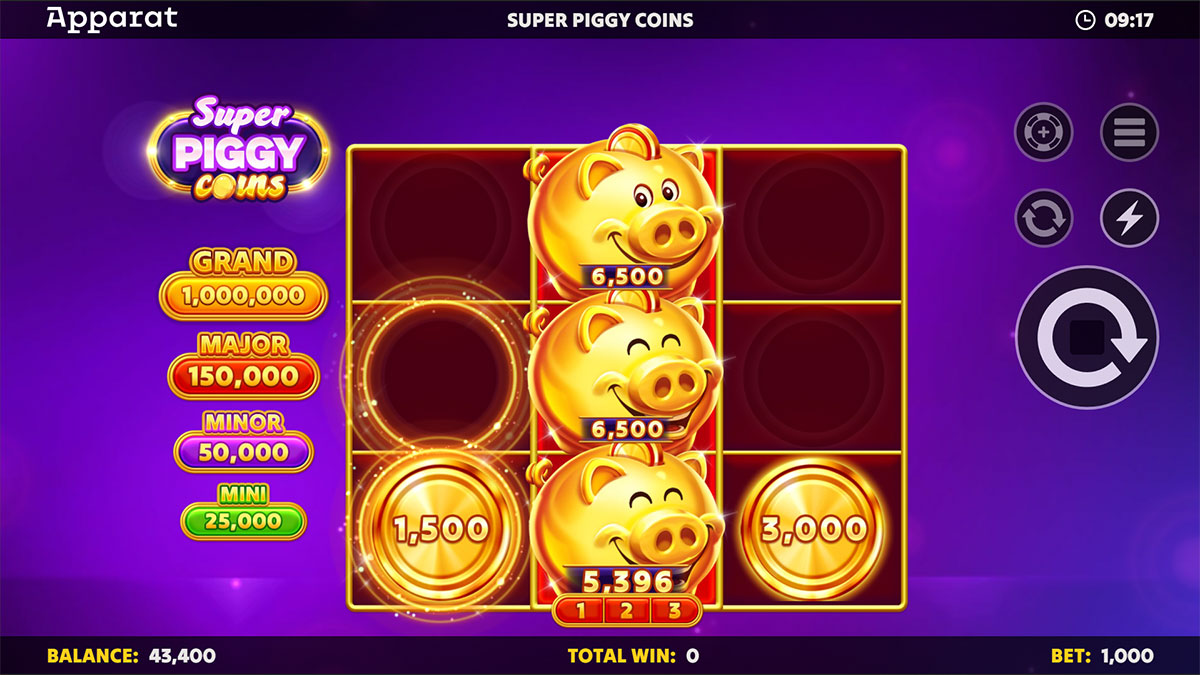Click the 3,000 gold coin
Viewport: 1200px width, 675px height.
point(815,529)
